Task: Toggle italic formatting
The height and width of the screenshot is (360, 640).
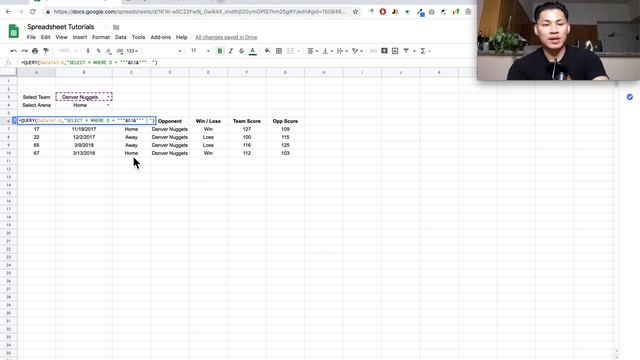Action: [231, 51]
